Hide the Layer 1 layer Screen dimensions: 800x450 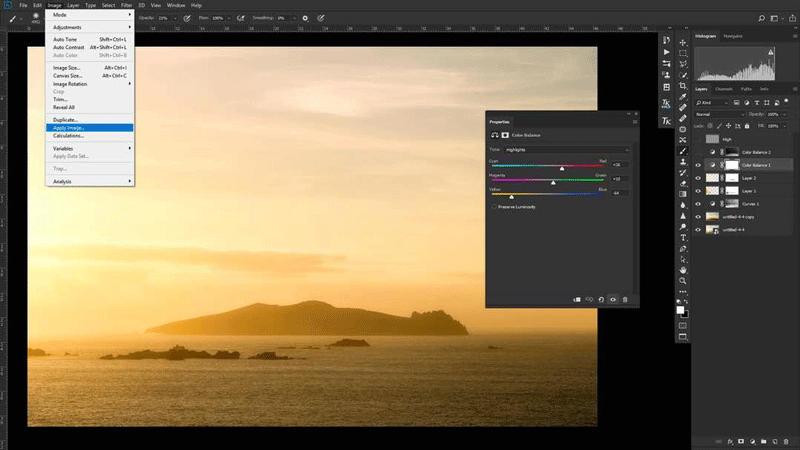click(698, 191)
